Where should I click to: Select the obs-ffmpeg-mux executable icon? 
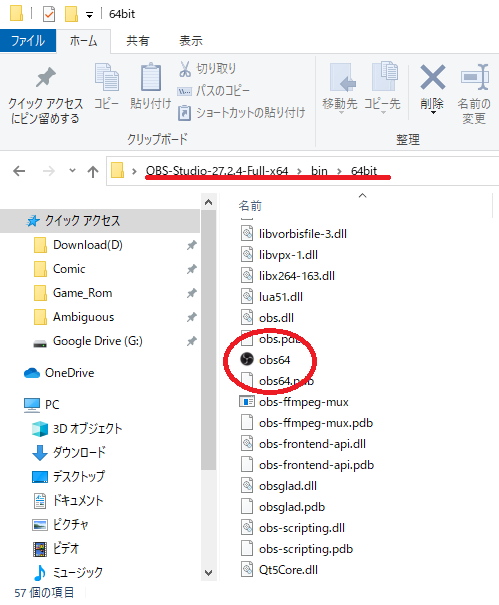(x=247, y=402)
